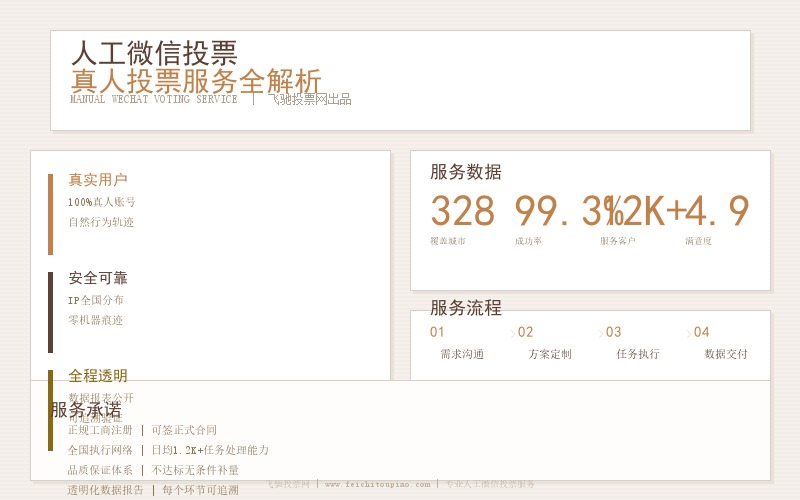This screenshot has height=500, width=800.
Task: Click the '正规工商注册' promise text
Action: 100,430
